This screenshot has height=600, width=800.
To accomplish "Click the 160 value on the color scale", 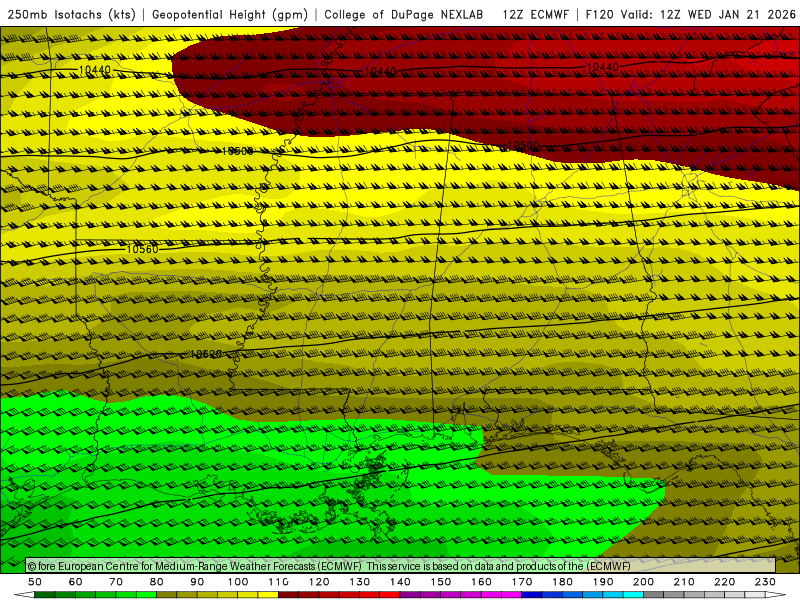I will click(x=481, y=582).
